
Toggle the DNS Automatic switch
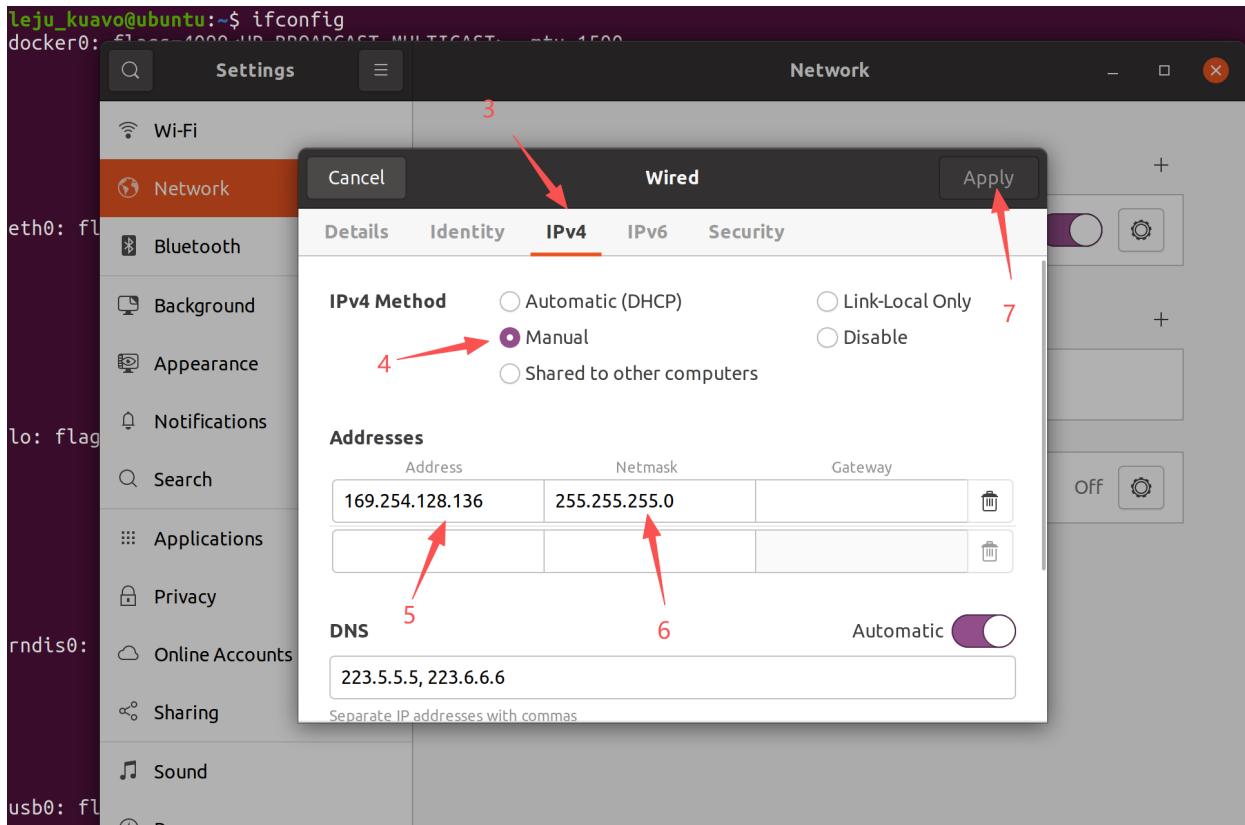point(983,632)
